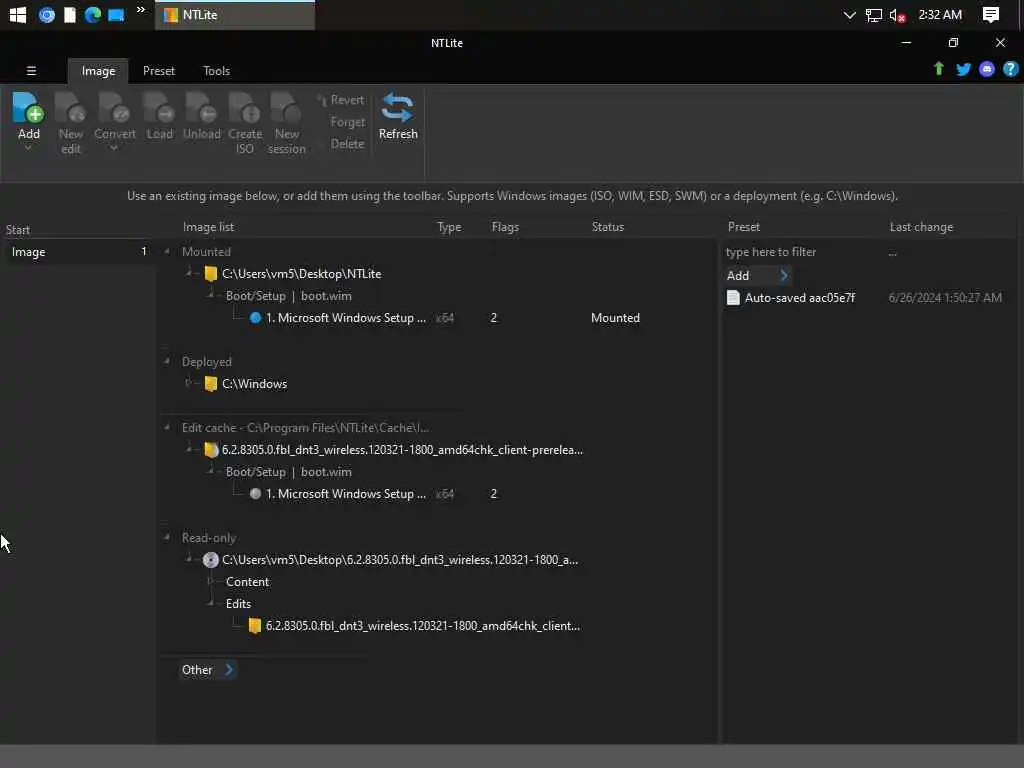The height and width of the screenshot is (768, 1024).
Task: Open the Convert dropdown arrow
Action: 114,148
